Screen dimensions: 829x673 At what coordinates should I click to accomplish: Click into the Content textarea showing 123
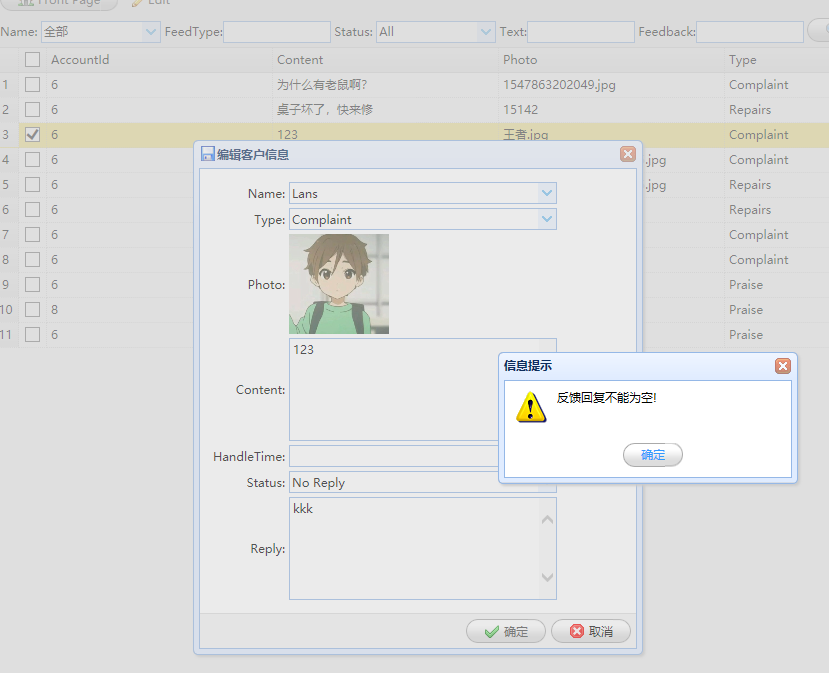(394, 390)
